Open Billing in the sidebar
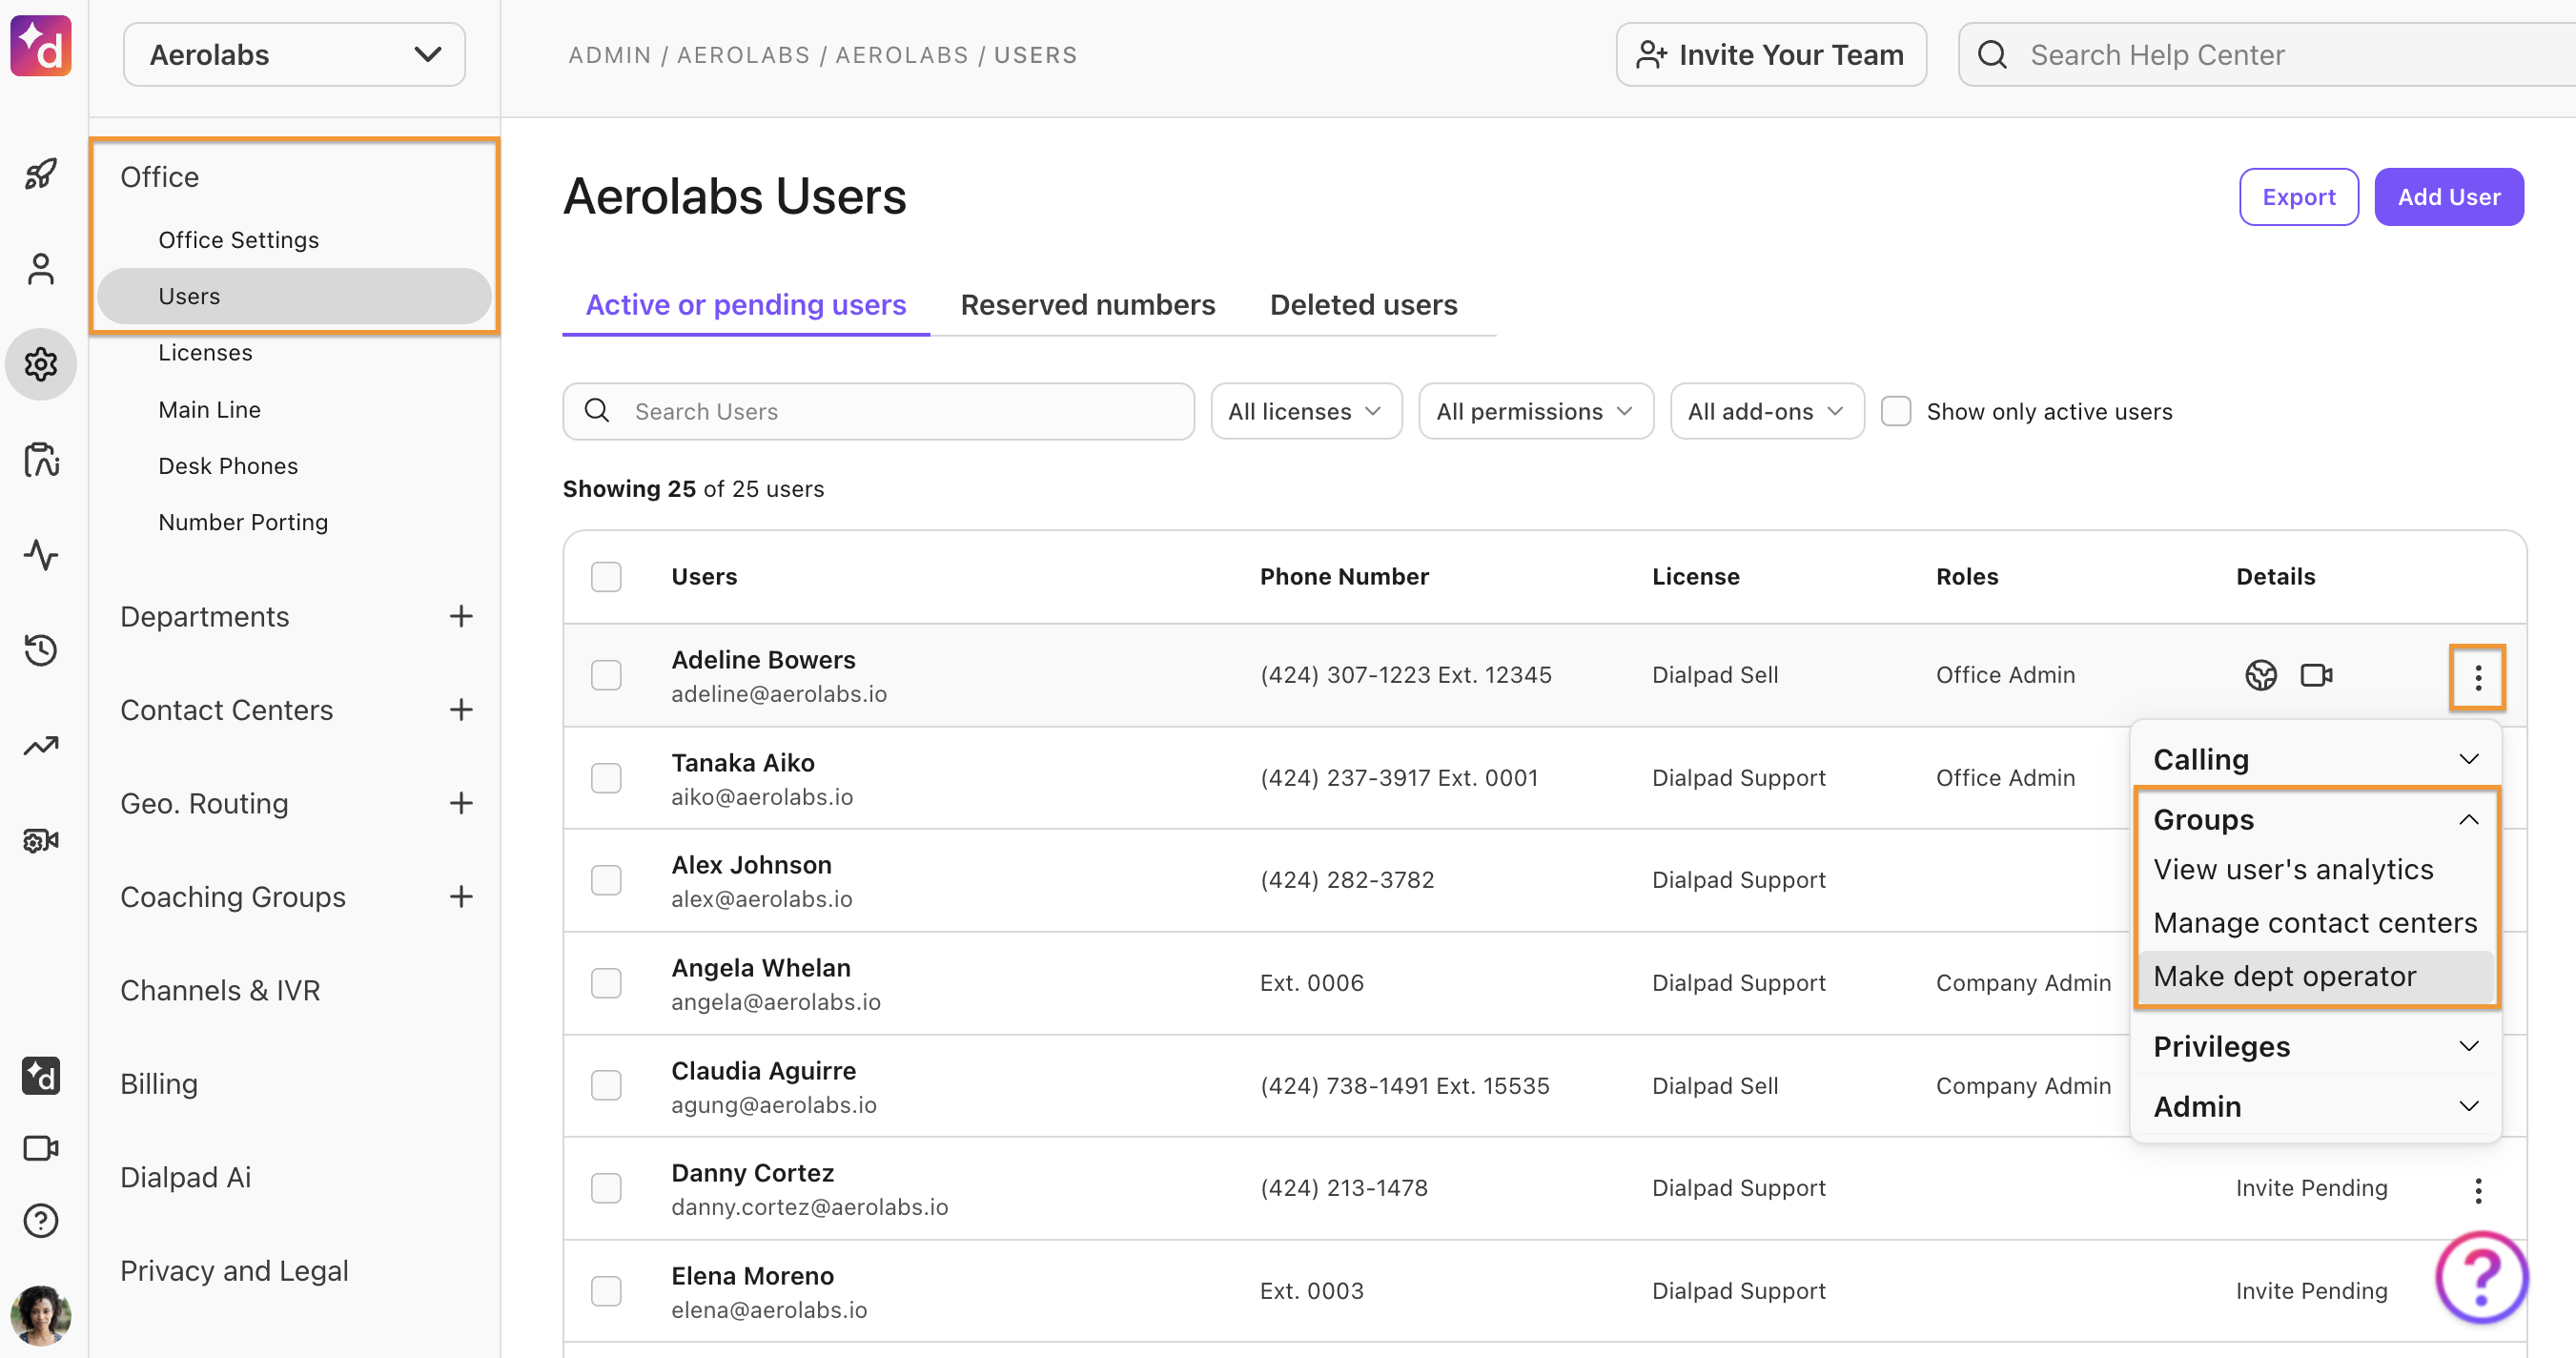The height and width of the screenshot is (1358, 2576). tap(159, 1084)
